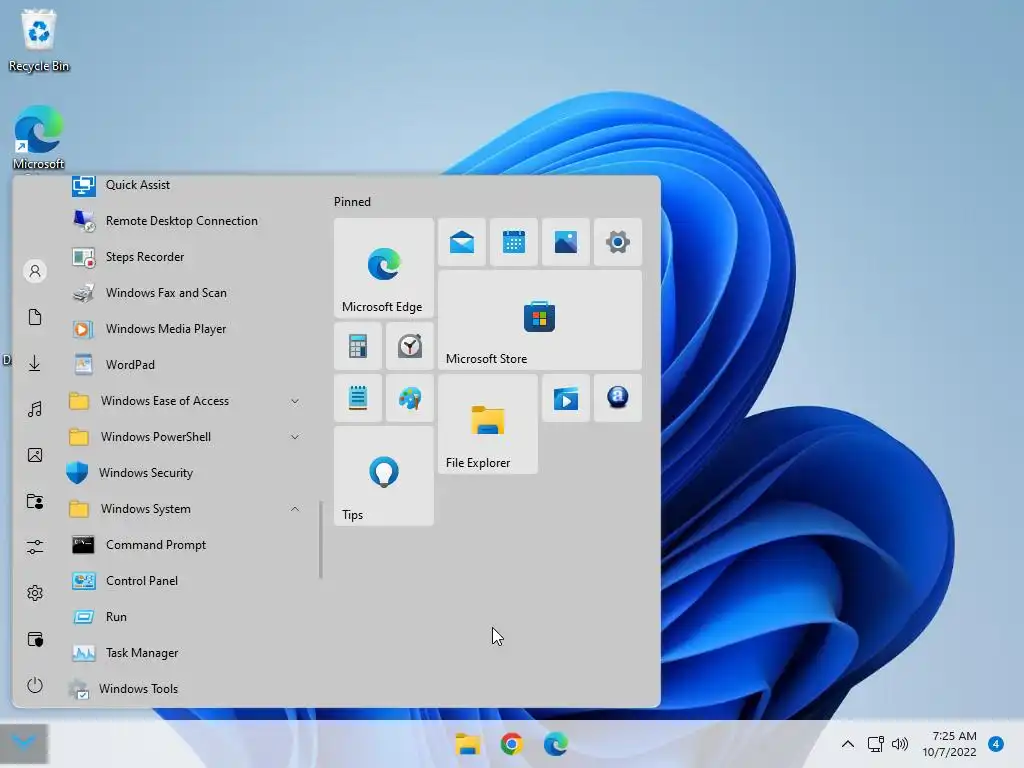1024x768 pixels.
Task: Open the Movies & TV pinned tile
Action: 566,398
